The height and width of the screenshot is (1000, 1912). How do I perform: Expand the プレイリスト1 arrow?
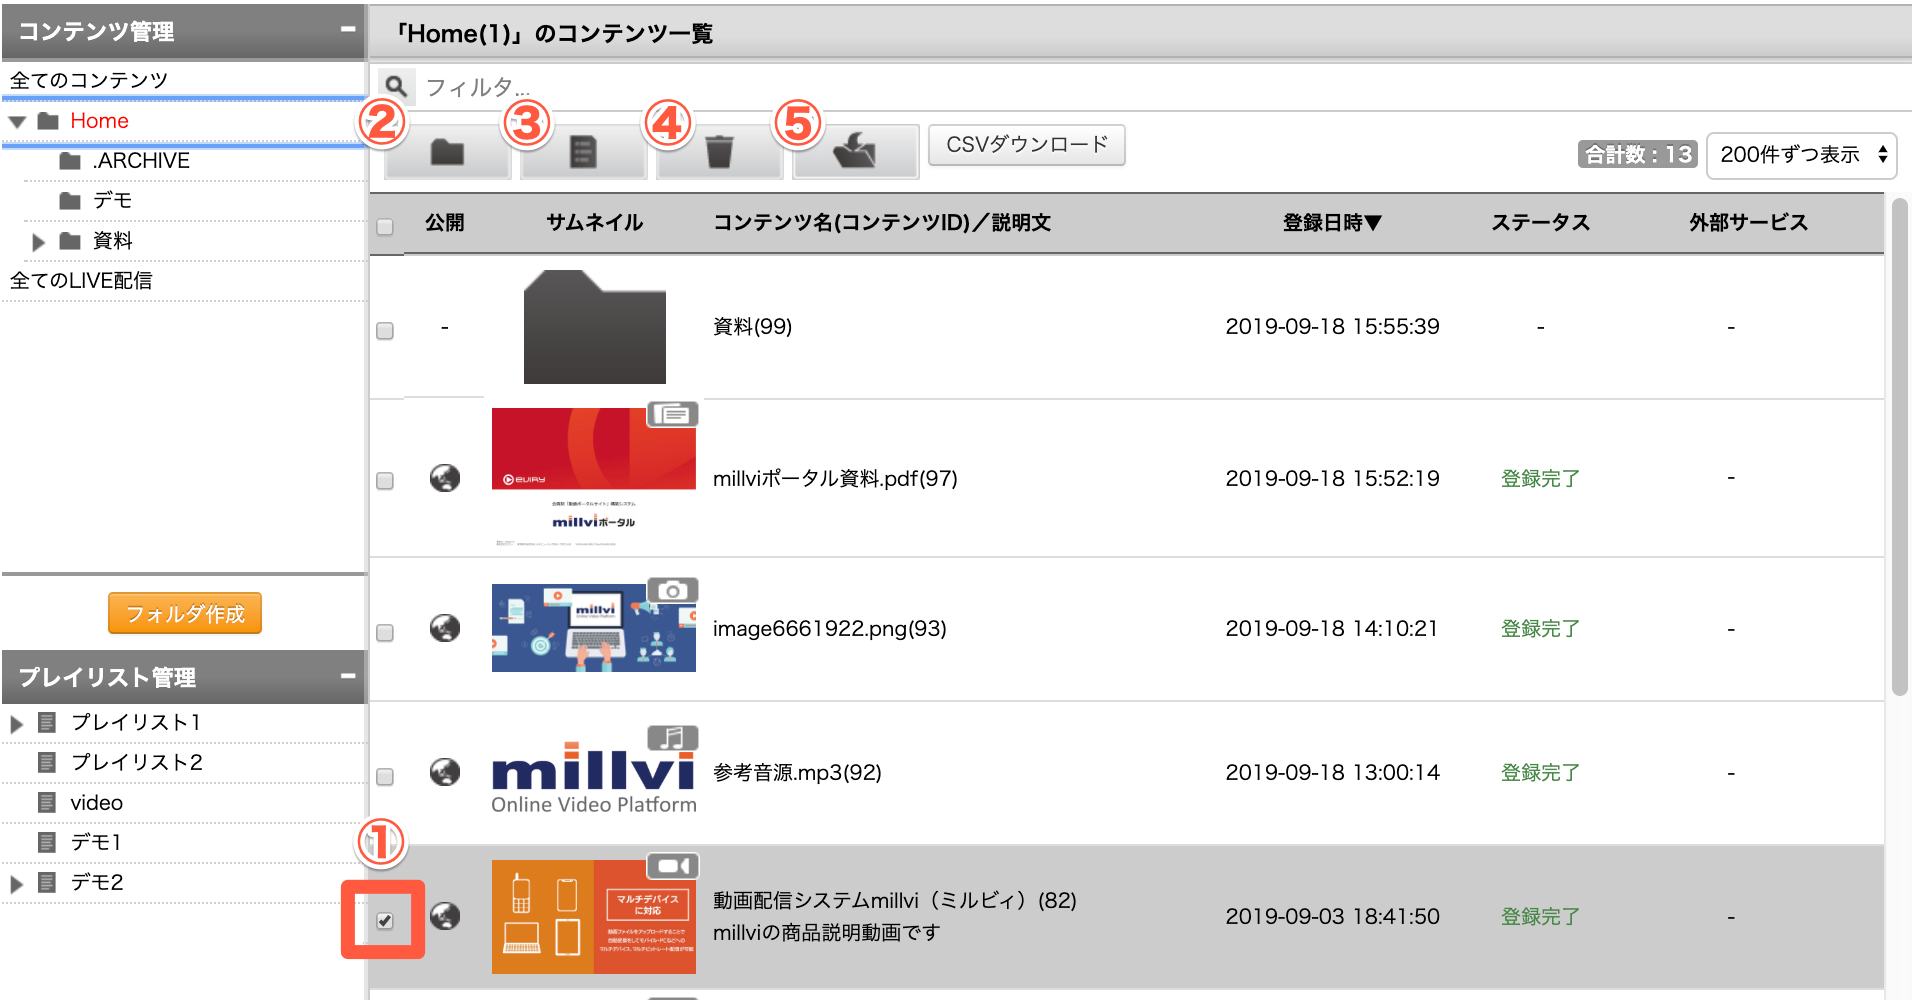[x=16, y=724]
